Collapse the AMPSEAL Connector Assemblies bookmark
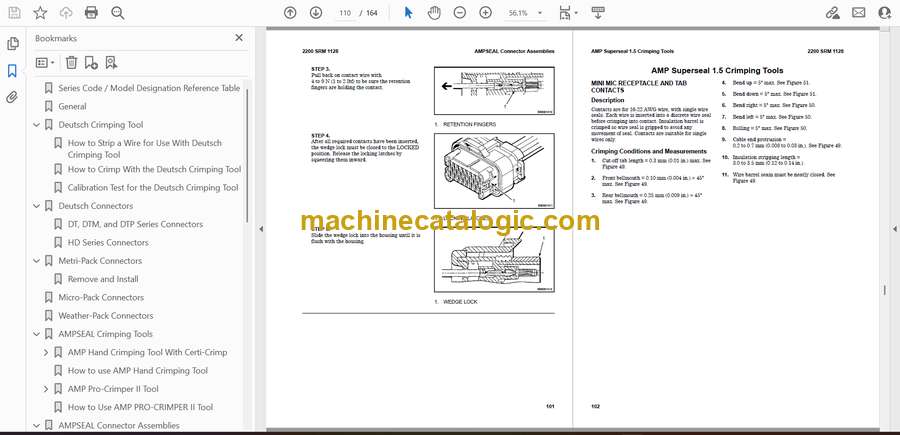Viewport: 900px width, 435px height. (x=37, y=425)
